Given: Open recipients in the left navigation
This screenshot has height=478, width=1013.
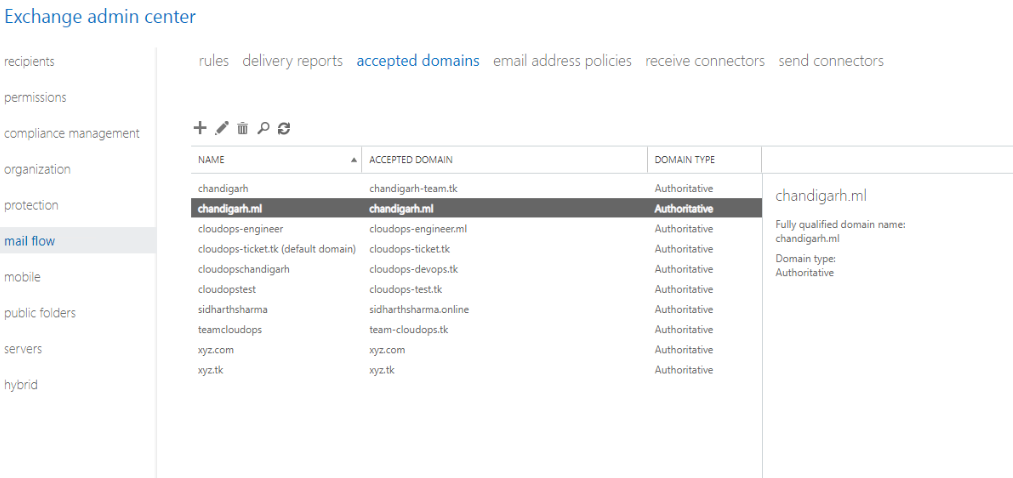Looking at the screenshot, I should 29,62.
